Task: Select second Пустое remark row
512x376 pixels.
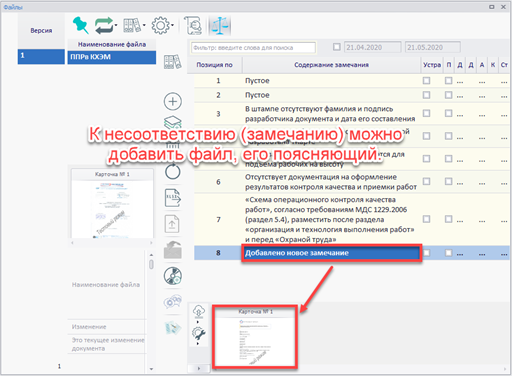Action: pos(352,95)
